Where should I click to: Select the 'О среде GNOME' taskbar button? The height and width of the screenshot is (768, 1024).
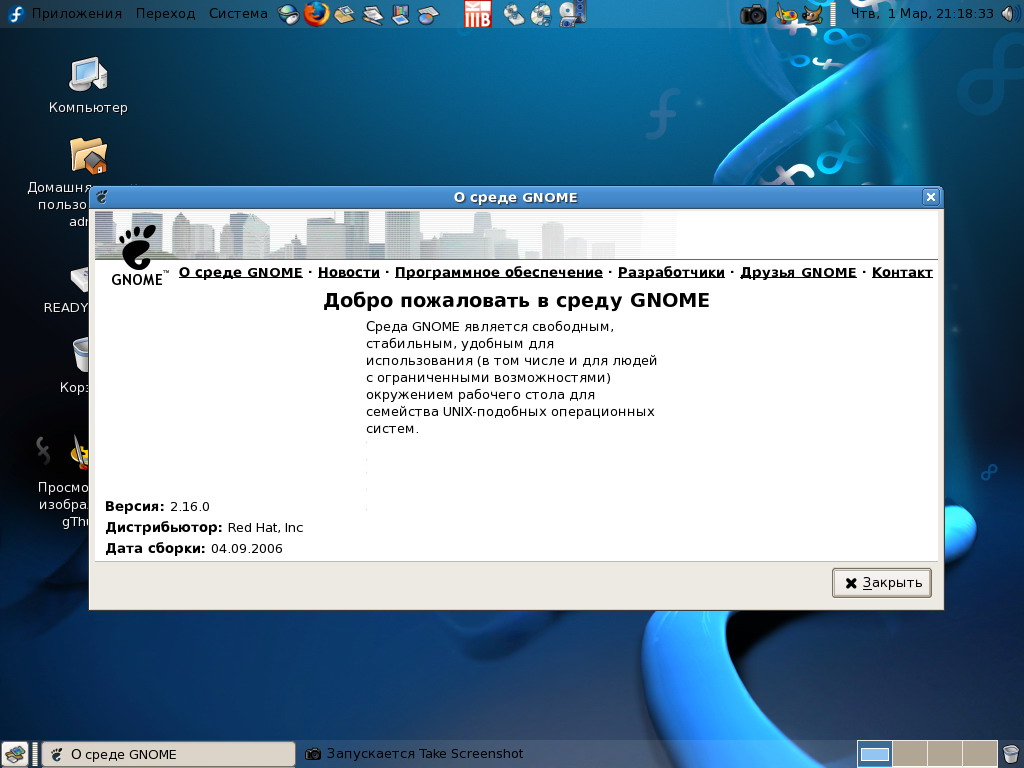pyautogui.click(x=168, y=754)
